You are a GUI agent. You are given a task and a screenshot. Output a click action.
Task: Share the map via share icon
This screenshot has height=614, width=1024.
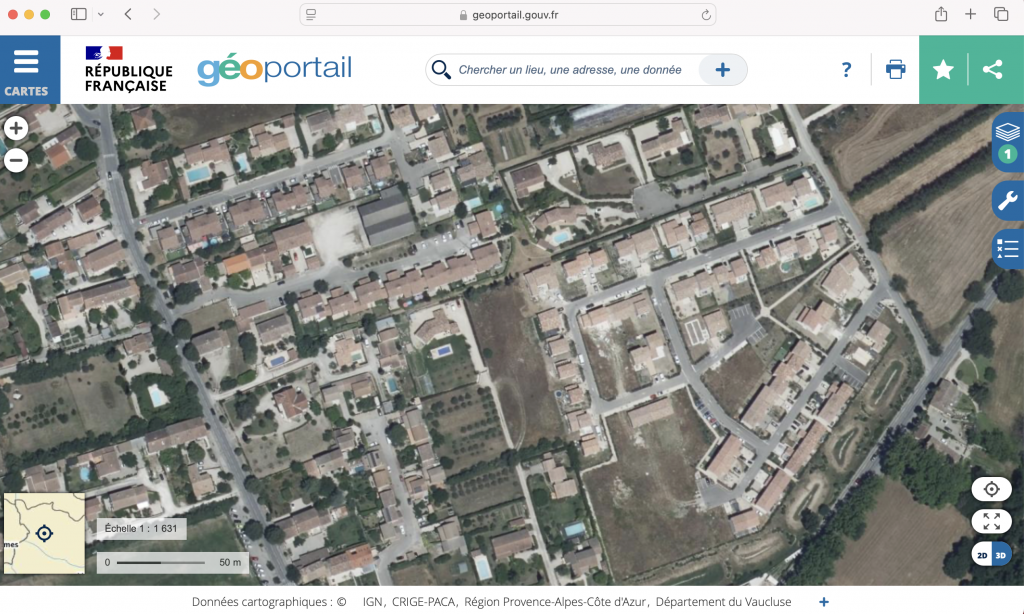pos(992,70)
